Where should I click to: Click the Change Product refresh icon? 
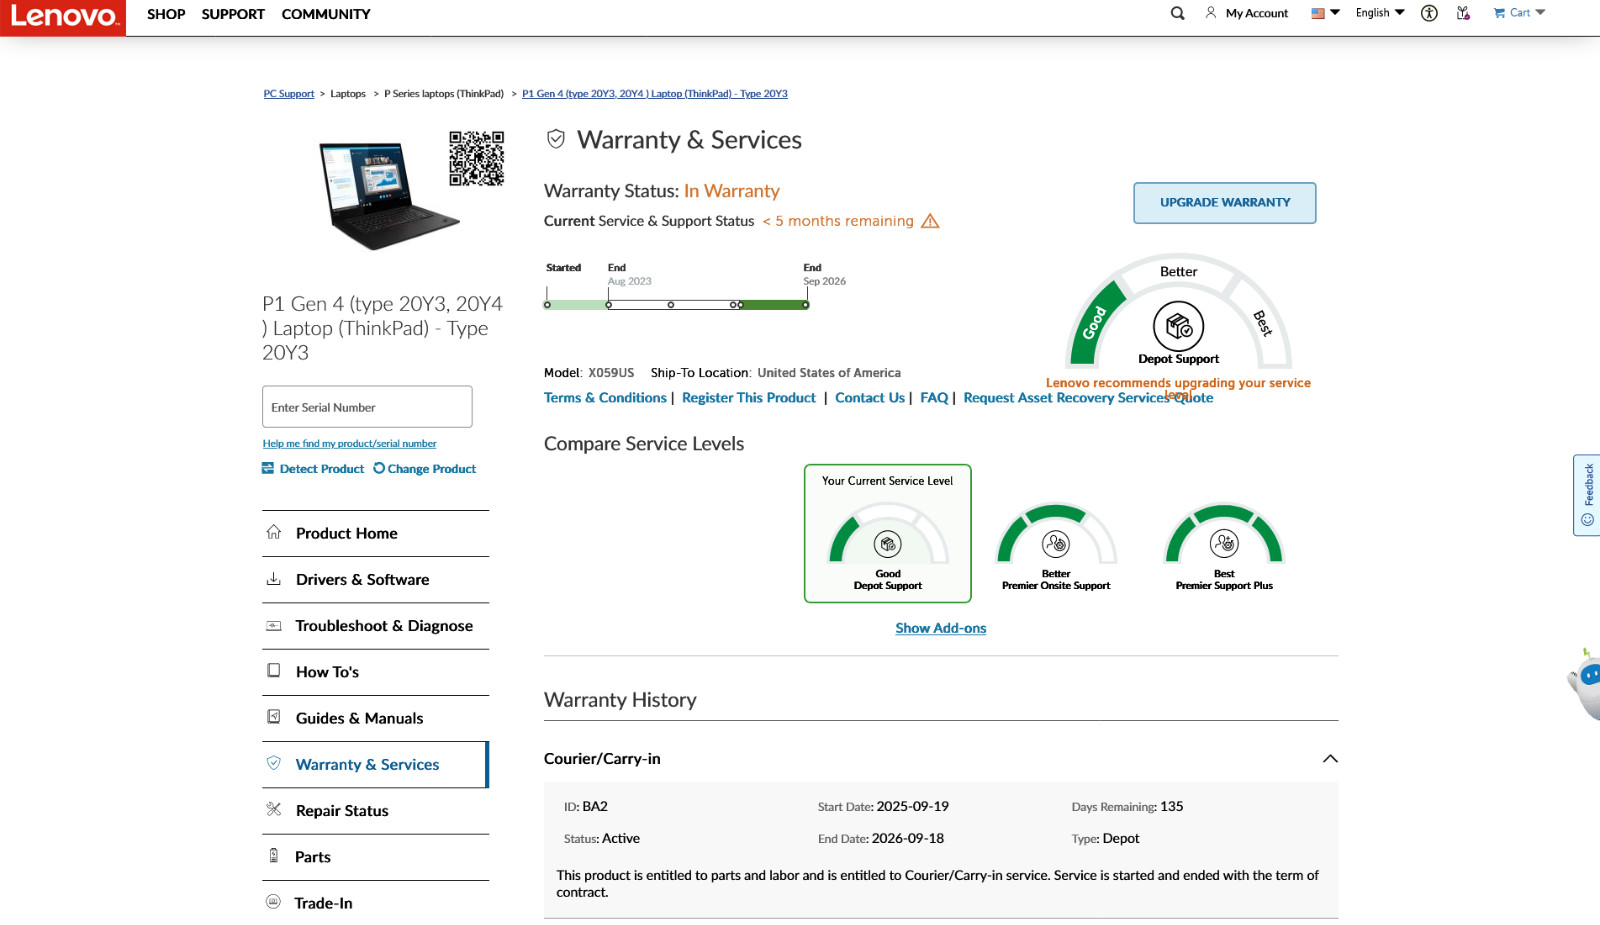pos(379,468)
